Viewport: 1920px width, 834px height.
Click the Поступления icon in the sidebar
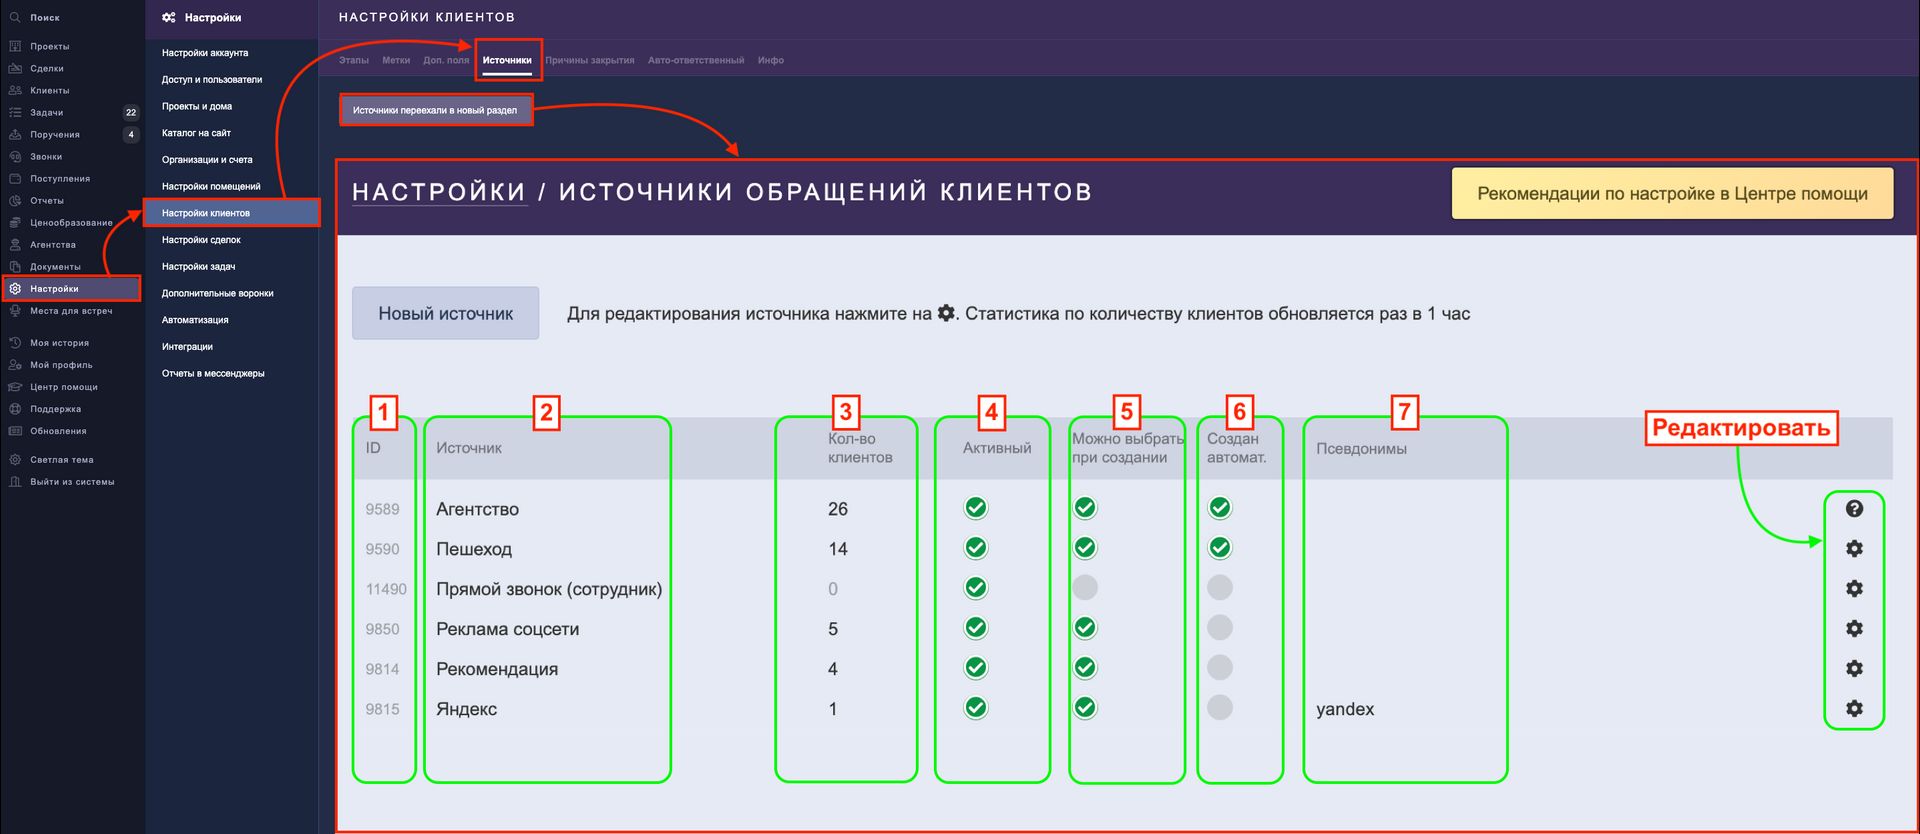15,178
